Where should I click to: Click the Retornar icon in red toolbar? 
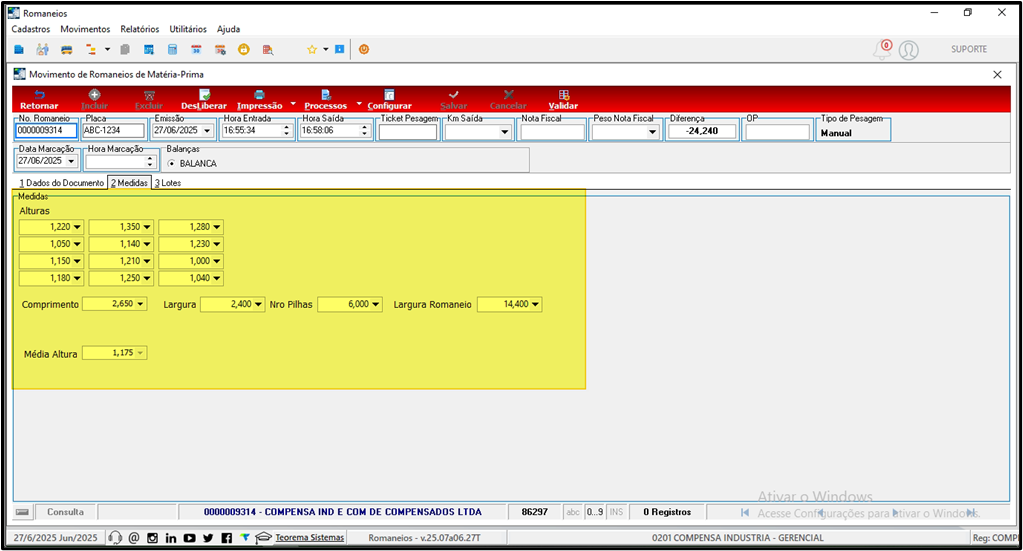[39, 95]
